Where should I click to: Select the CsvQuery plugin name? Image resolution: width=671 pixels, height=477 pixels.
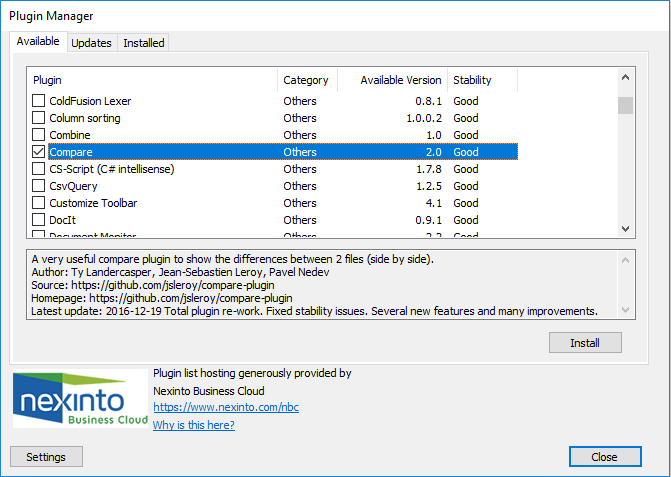[x=73, y=186]
